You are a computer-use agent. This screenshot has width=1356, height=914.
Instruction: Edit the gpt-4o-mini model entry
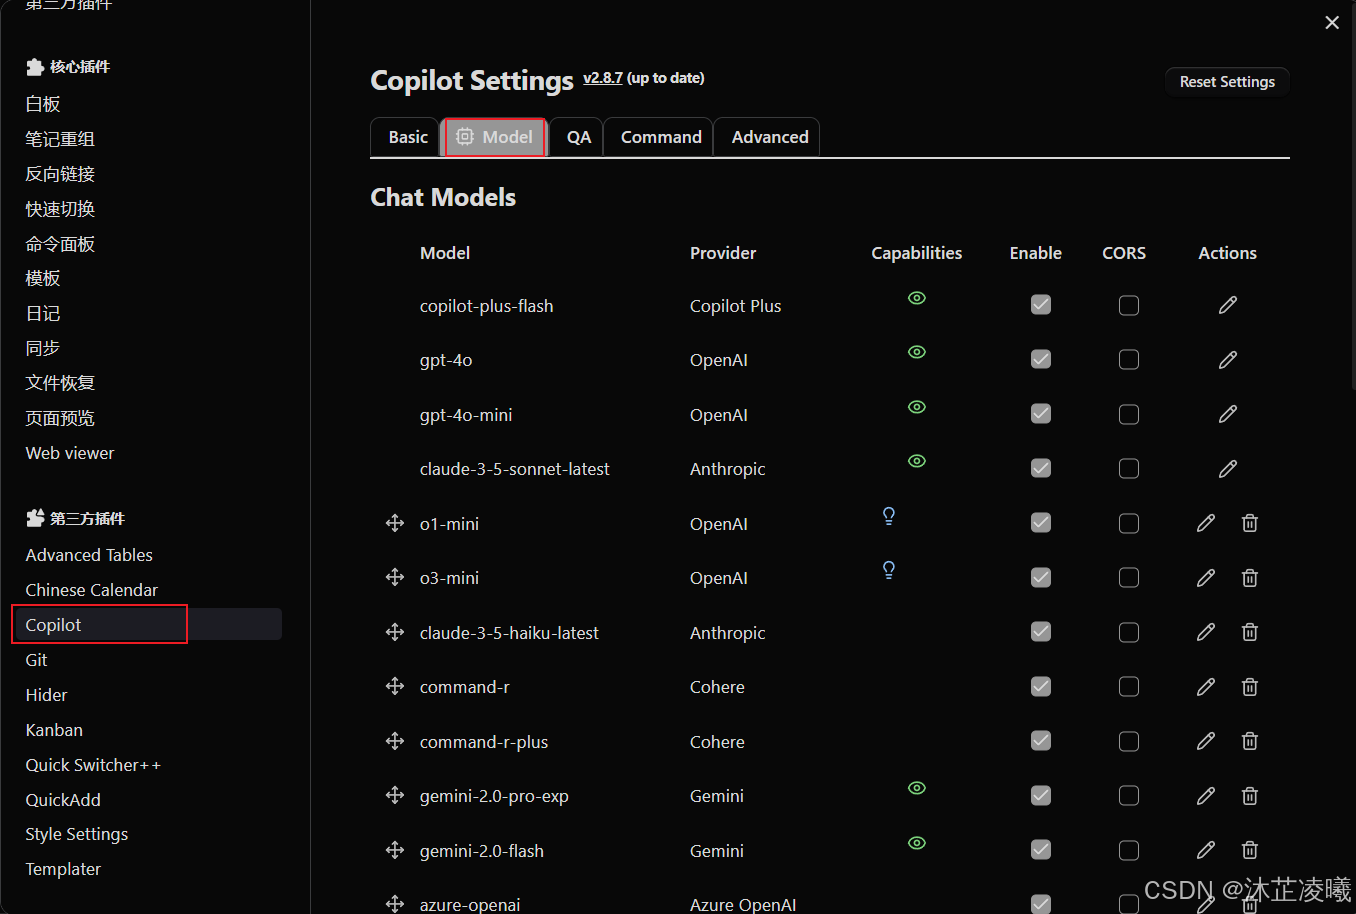click(x=1228, y=414)
